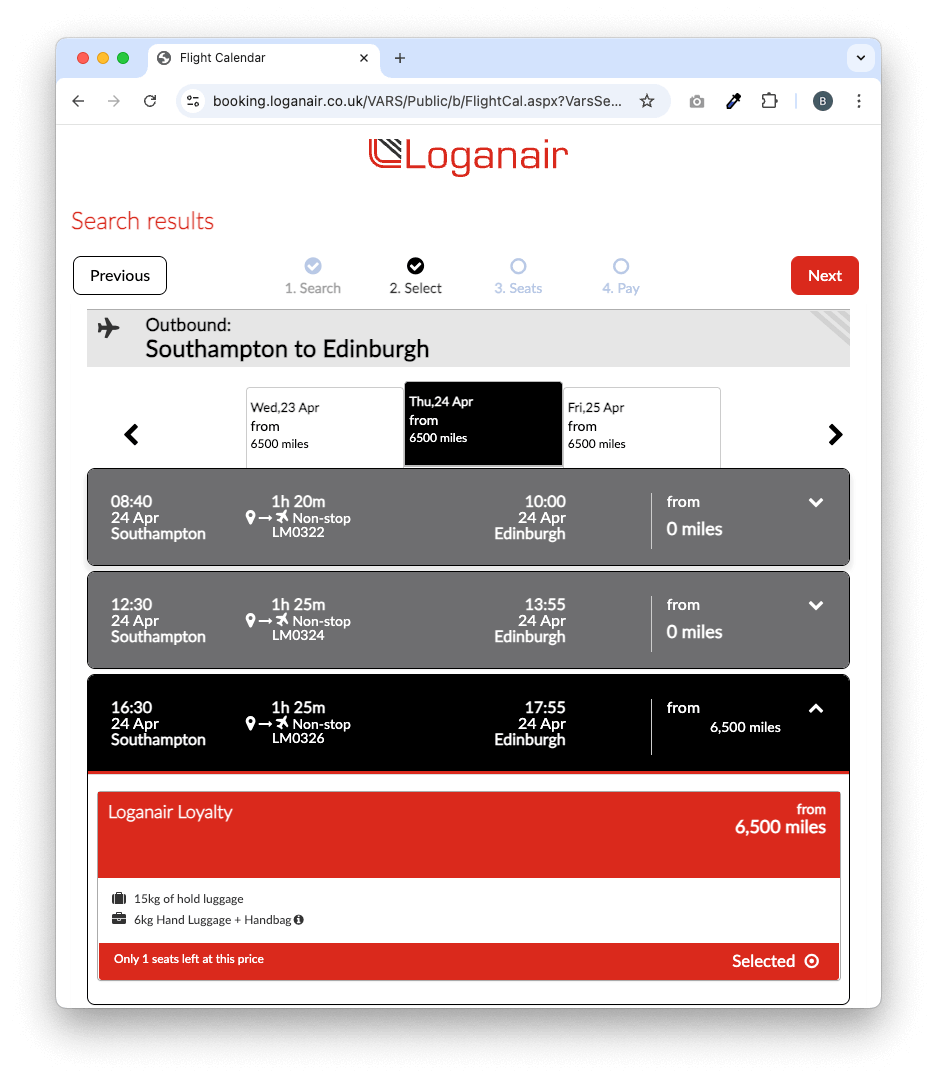Click the camera icon in toolbar
This screenshot has height=1082, width=937.
[697, 101]
